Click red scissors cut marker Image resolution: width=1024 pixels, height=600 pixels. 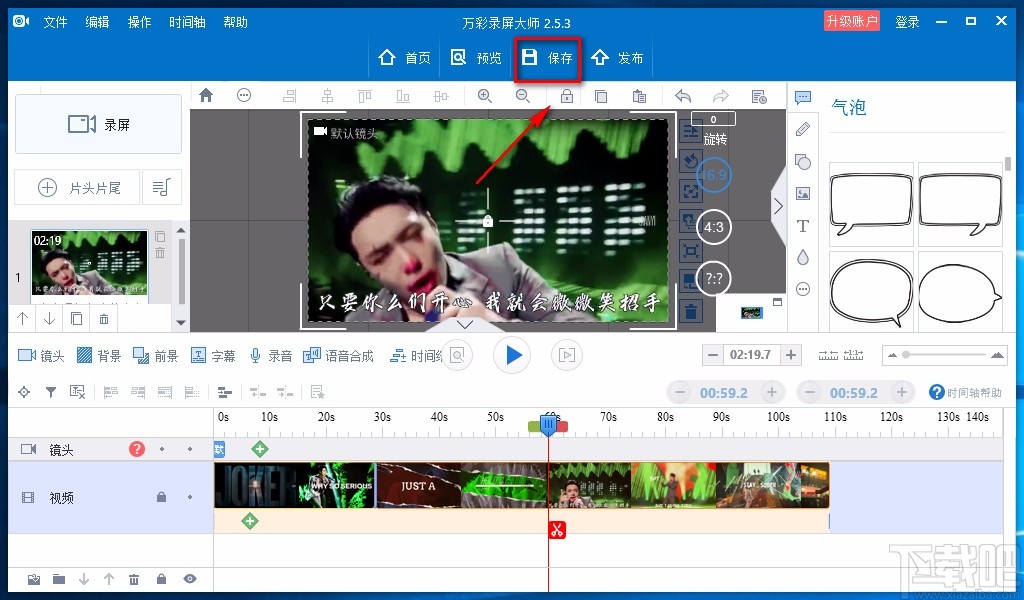point(557,529)
